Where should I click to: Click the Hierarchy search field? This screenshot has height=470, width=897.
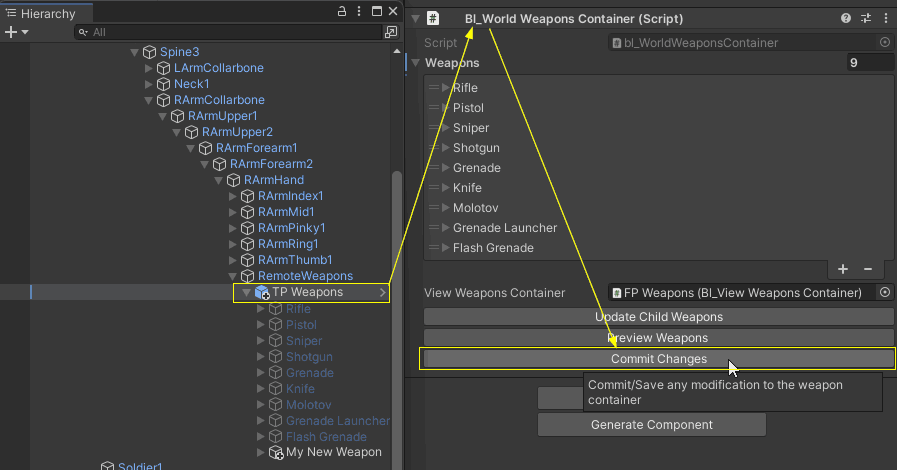230,32
